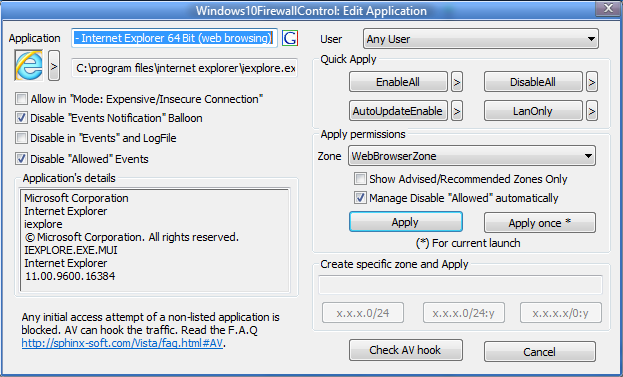Toggle Allow in Expensive/Insecure Connection mode

pyautogui.click(x=21, y=99)
